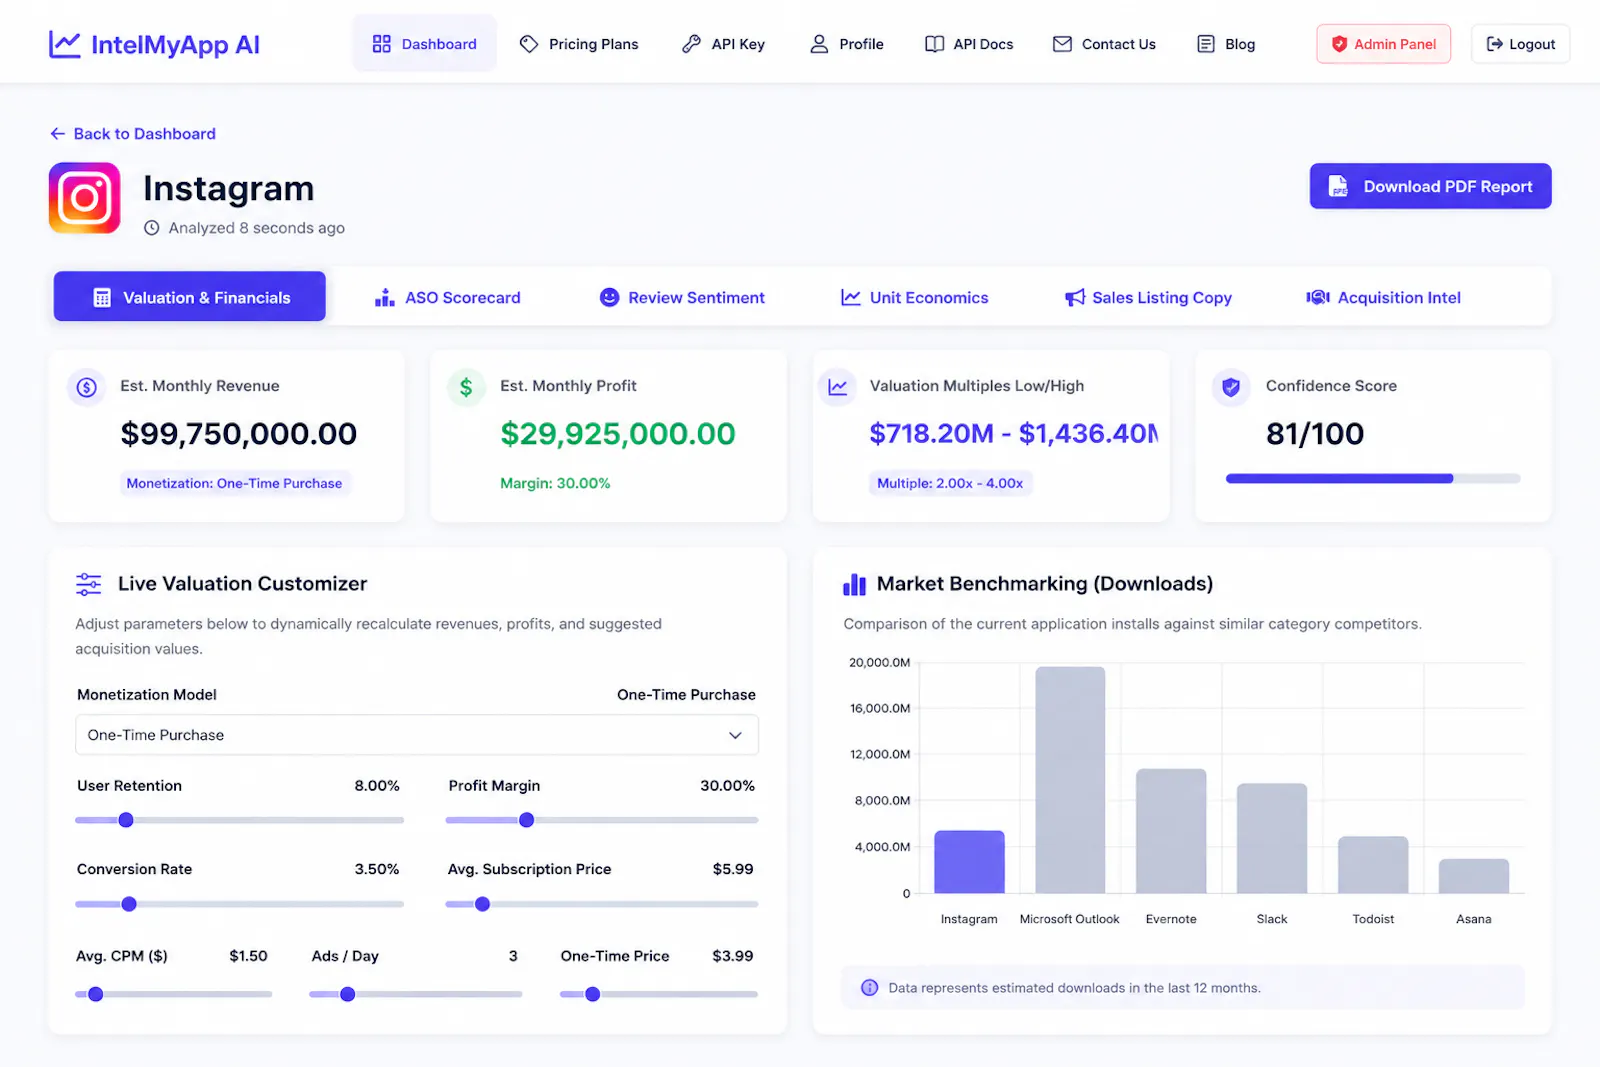Click the Unit Economics line chart icon
This screenshot has width=1600, height=1067.
coord(851,297)
